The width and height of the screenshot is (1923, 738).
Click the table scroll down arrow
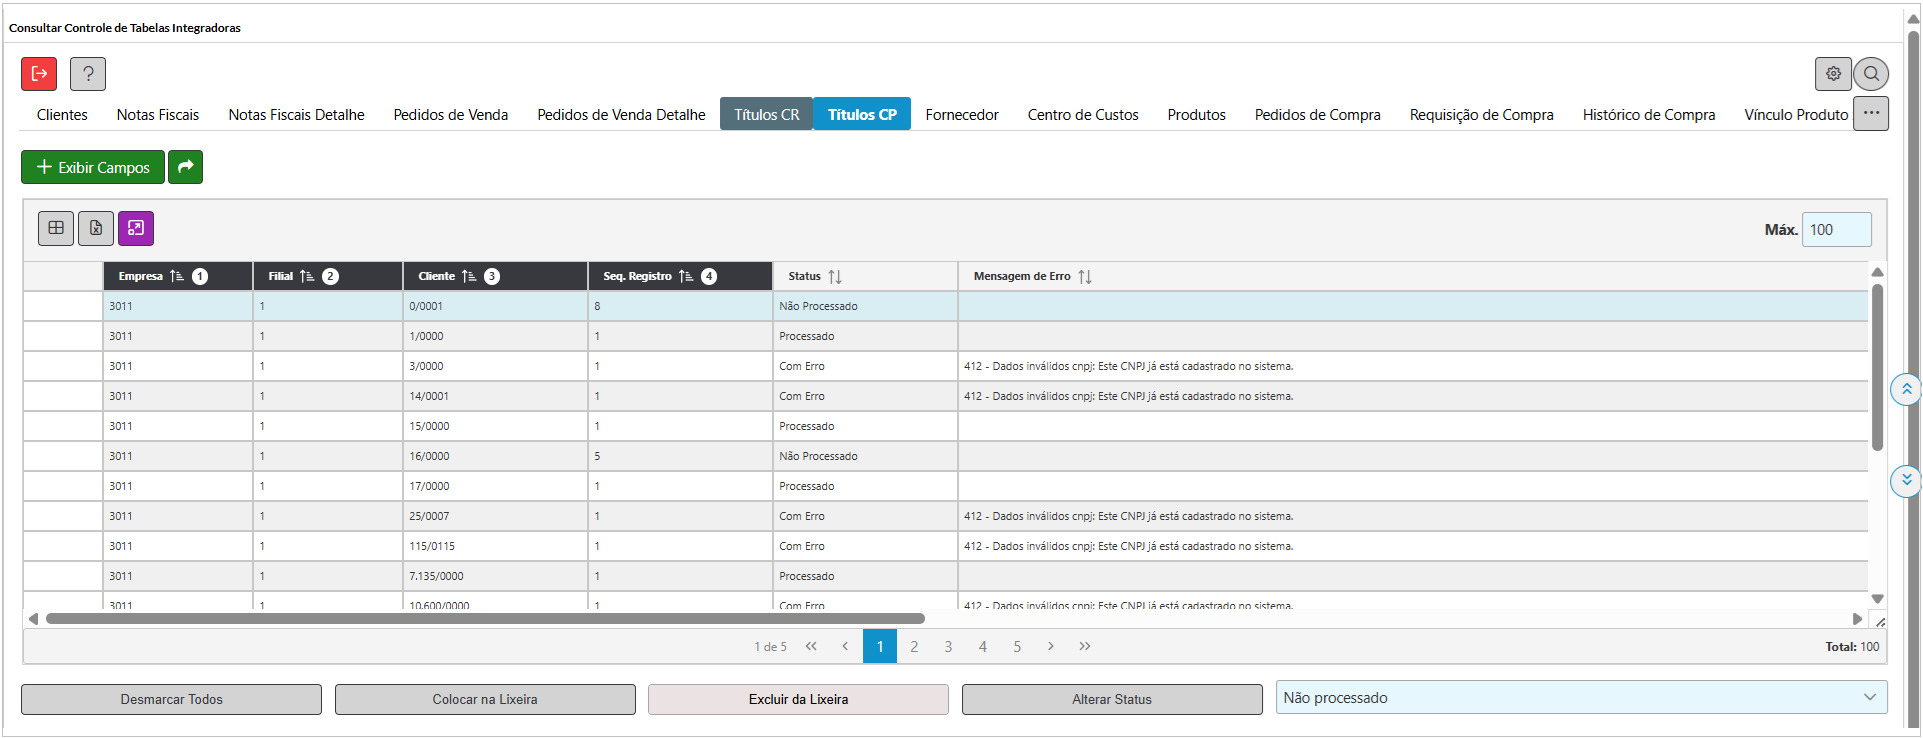(1878, 599)
